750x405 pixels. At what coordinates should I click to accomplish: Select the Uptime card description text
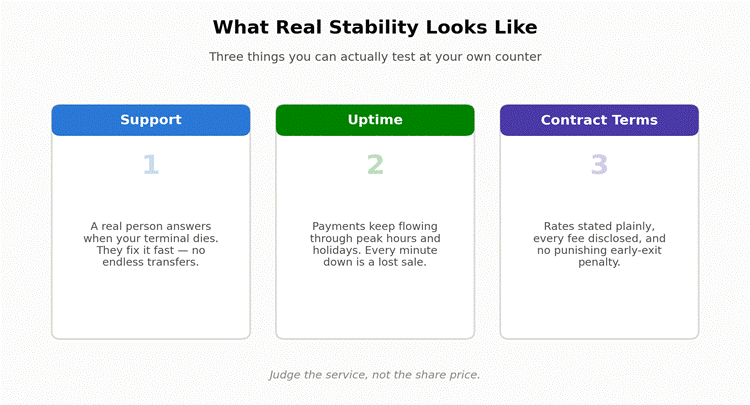point(375,244)
